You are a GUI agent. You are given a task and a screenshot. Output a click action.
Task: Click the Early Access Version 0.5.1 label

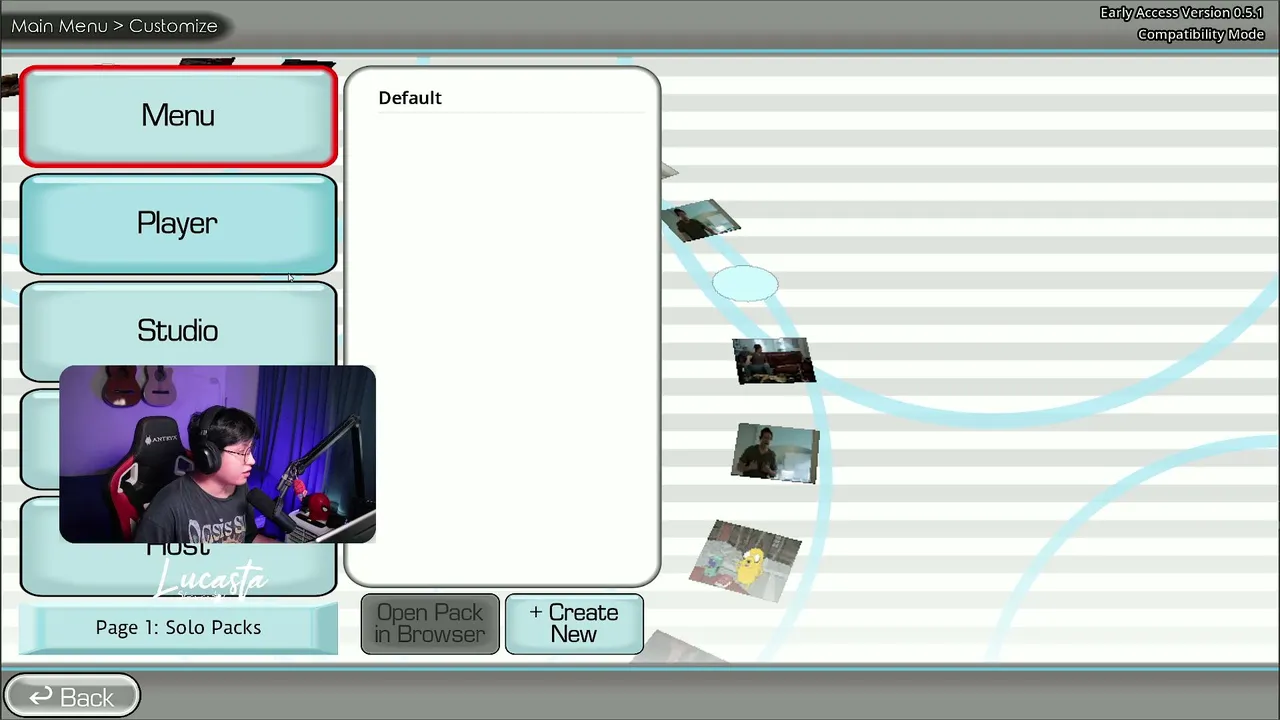[x=1182, y=13]
